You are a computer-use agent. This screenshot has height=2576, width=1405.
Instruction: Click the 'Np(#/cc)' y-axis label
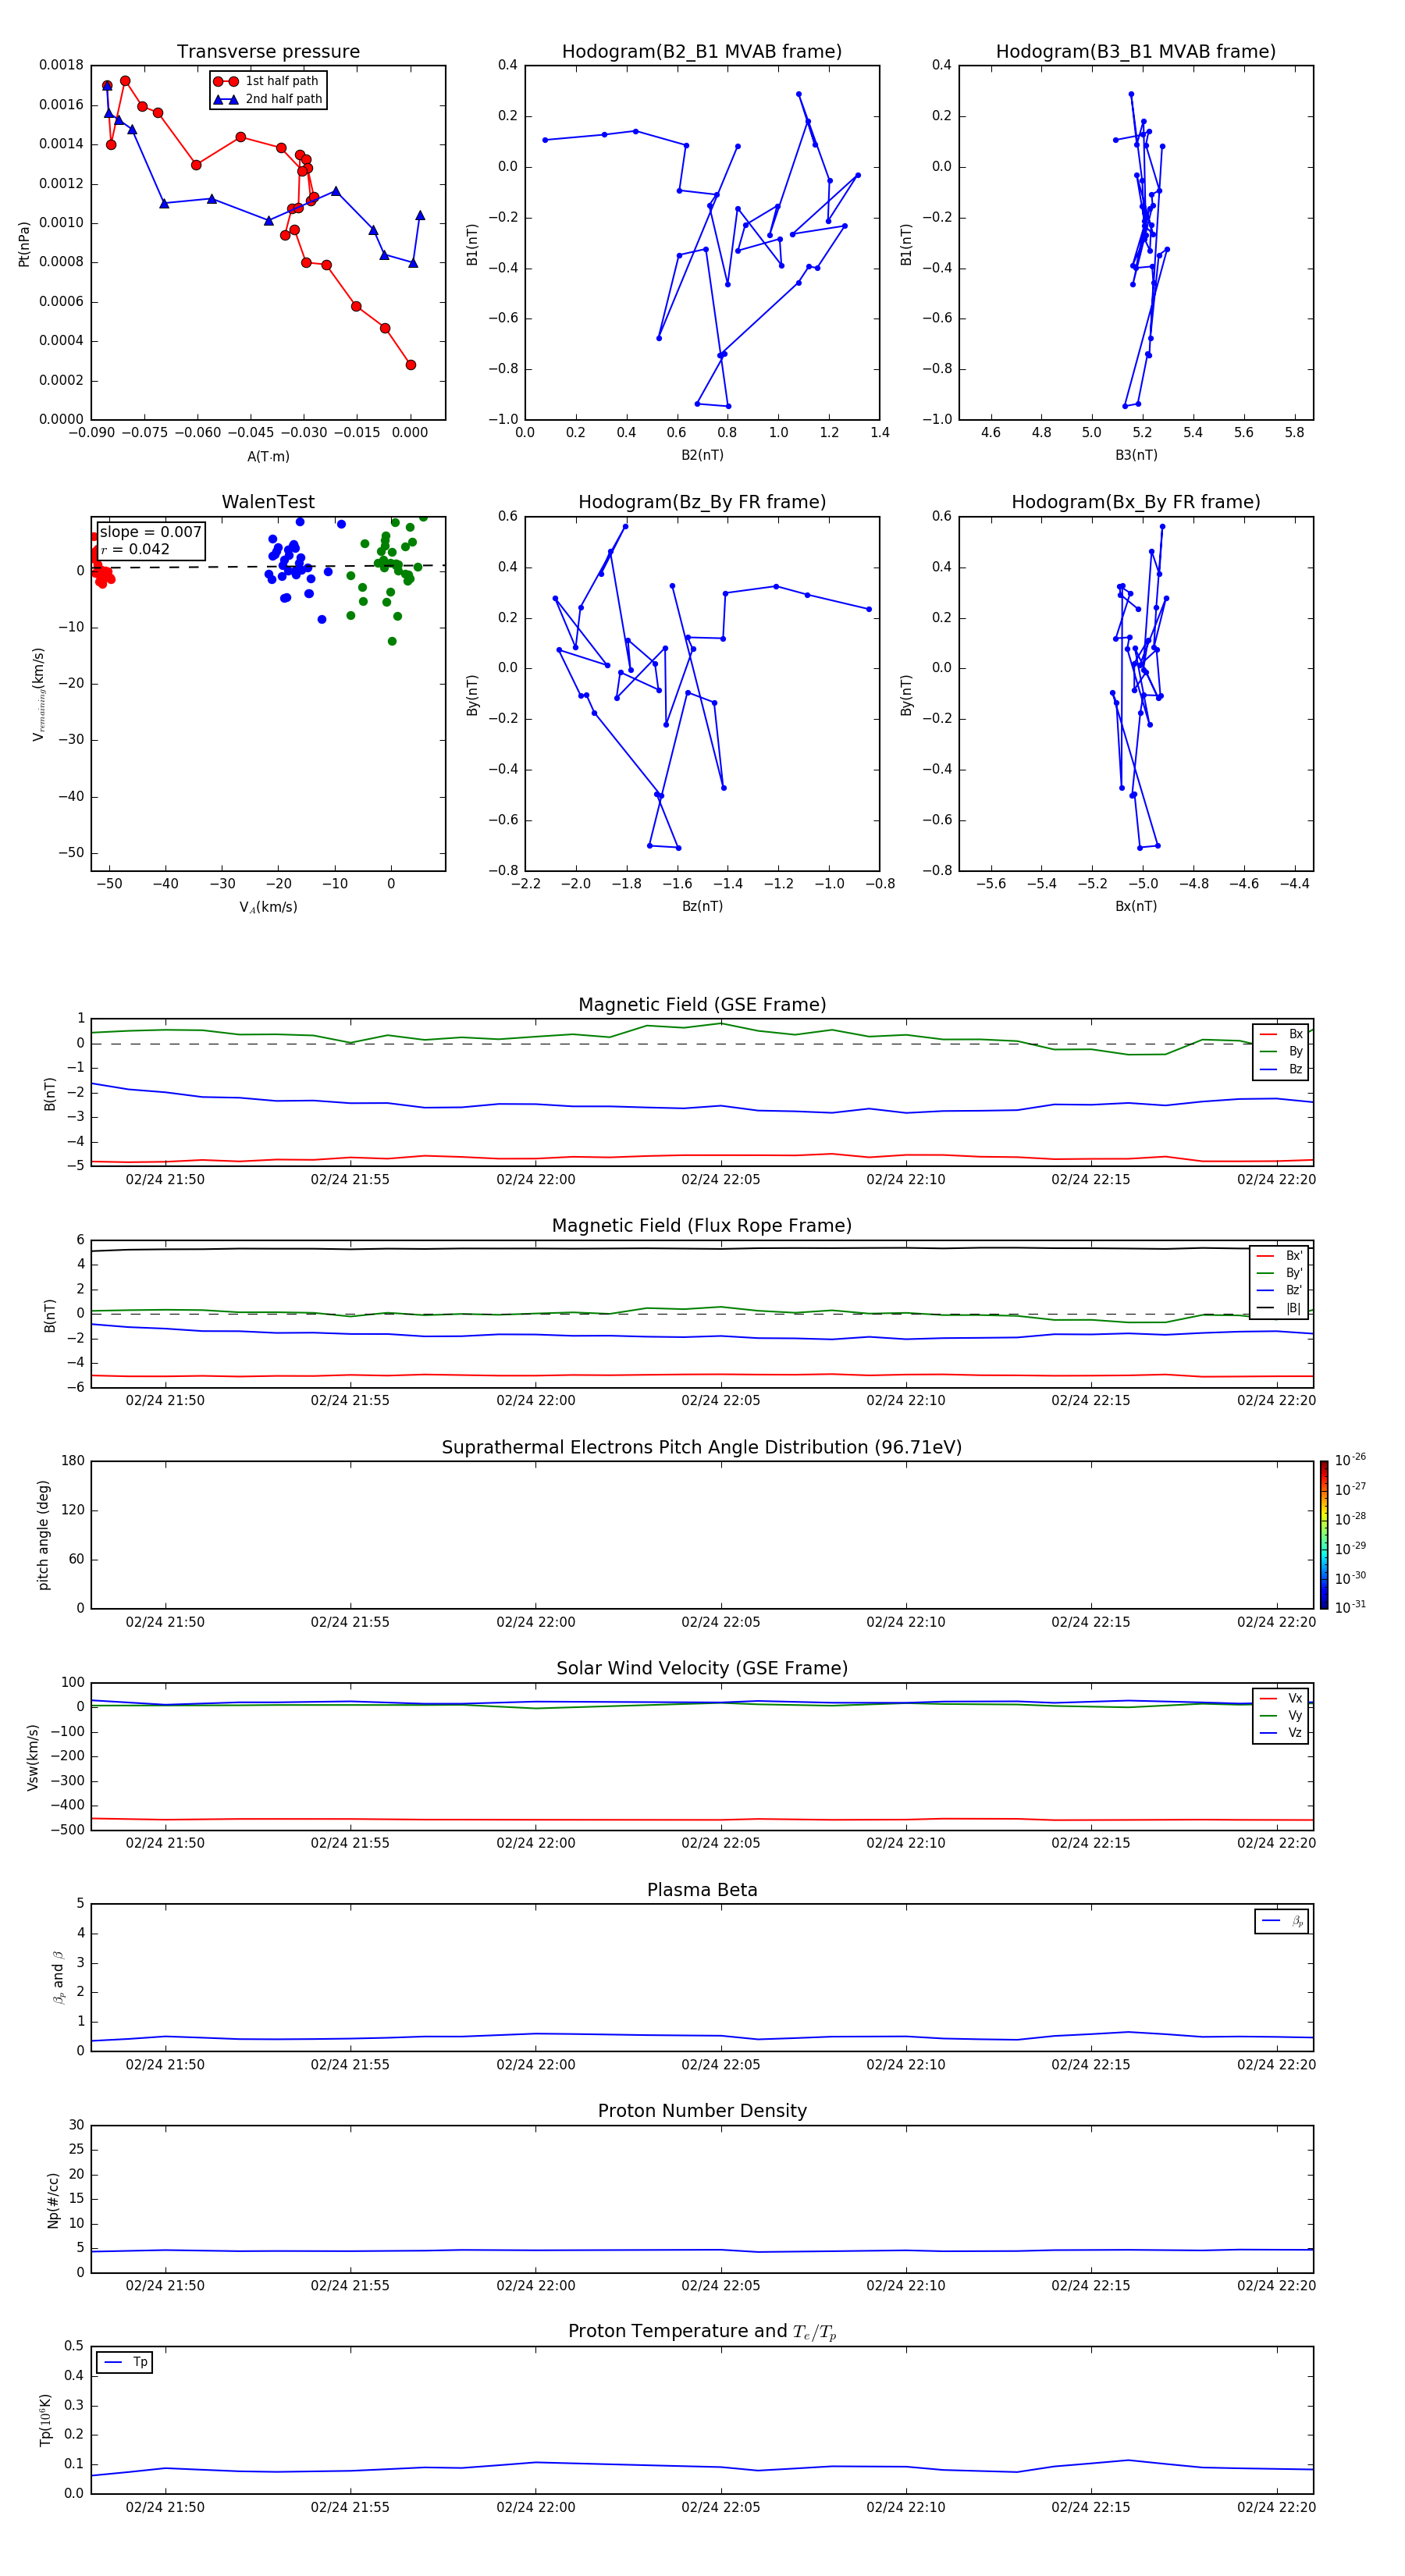point(53,2200)
